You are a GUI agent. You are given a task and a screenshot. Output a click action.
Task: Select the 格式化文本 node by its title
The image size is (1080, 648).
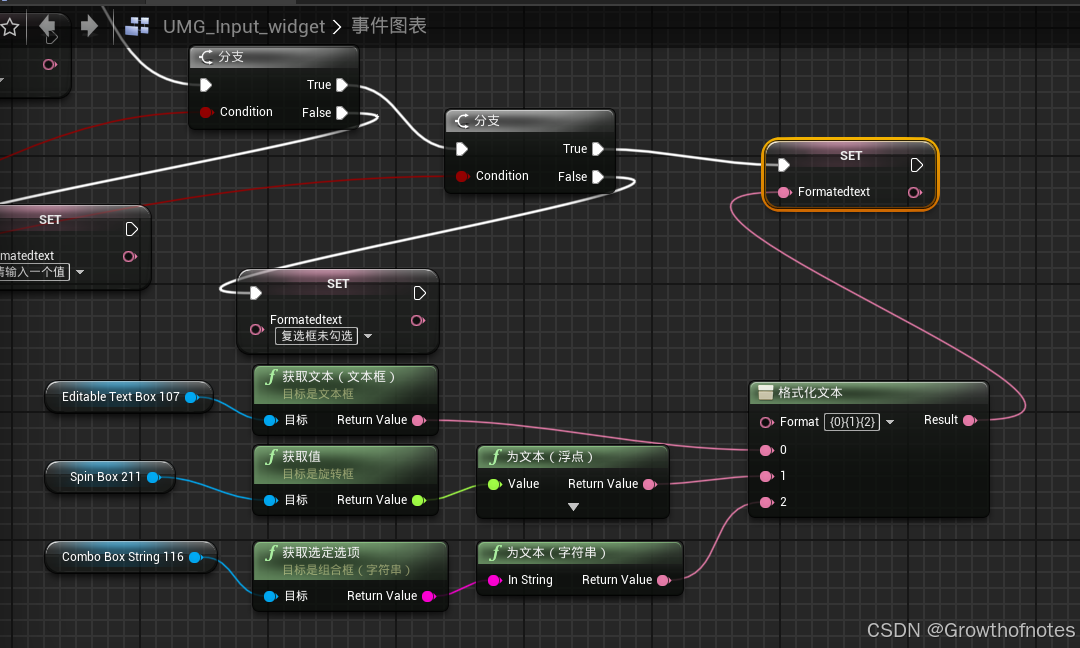810,393
